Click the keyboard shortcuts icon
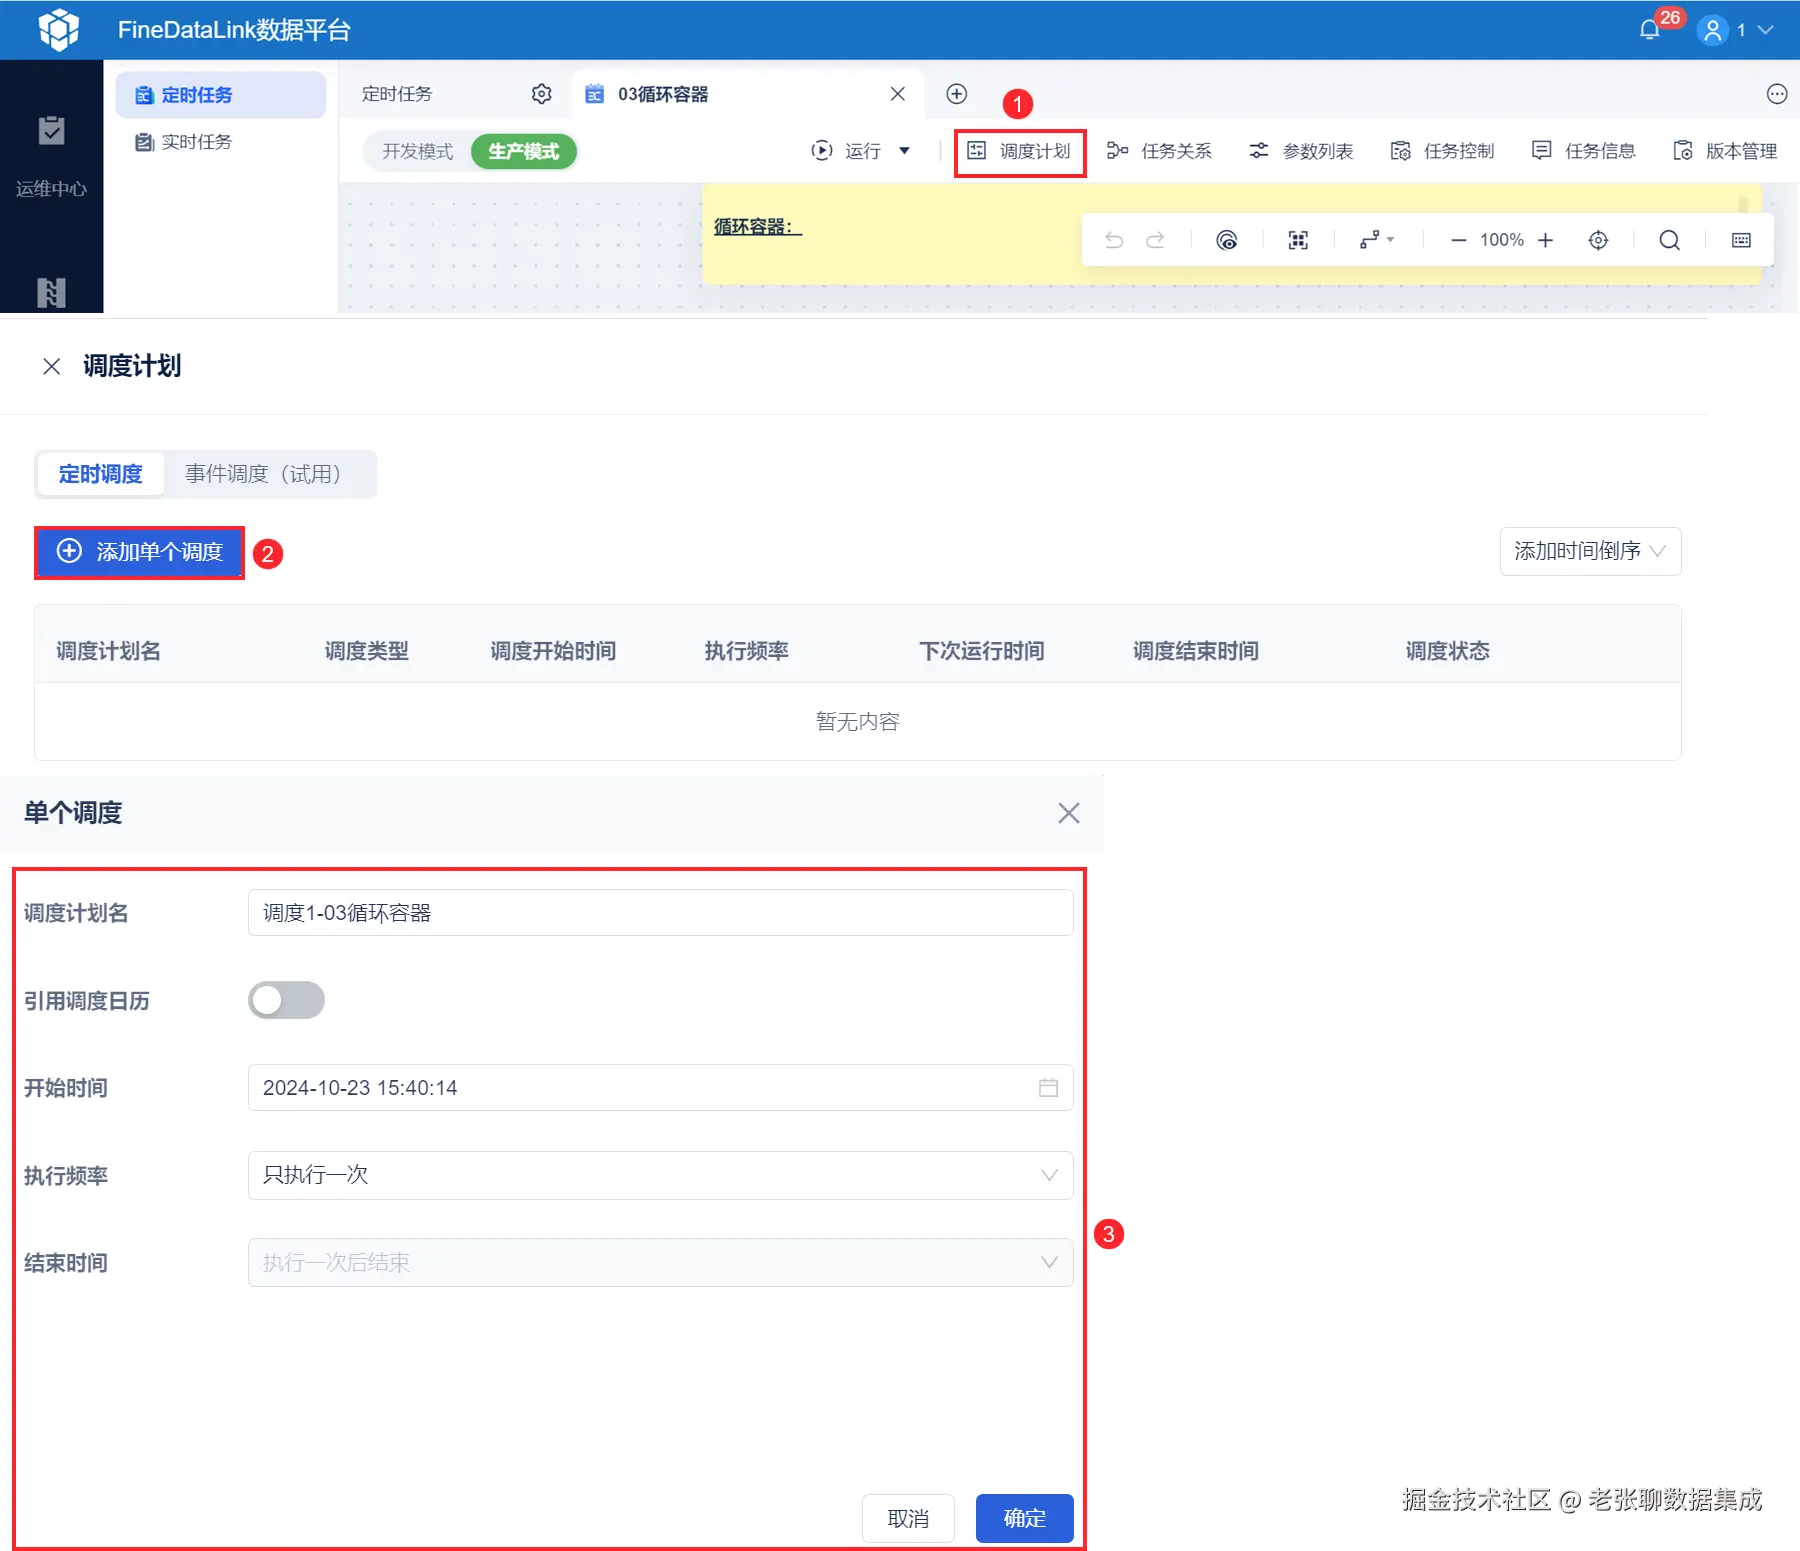1800x1551 pixels. [1742, 240]
